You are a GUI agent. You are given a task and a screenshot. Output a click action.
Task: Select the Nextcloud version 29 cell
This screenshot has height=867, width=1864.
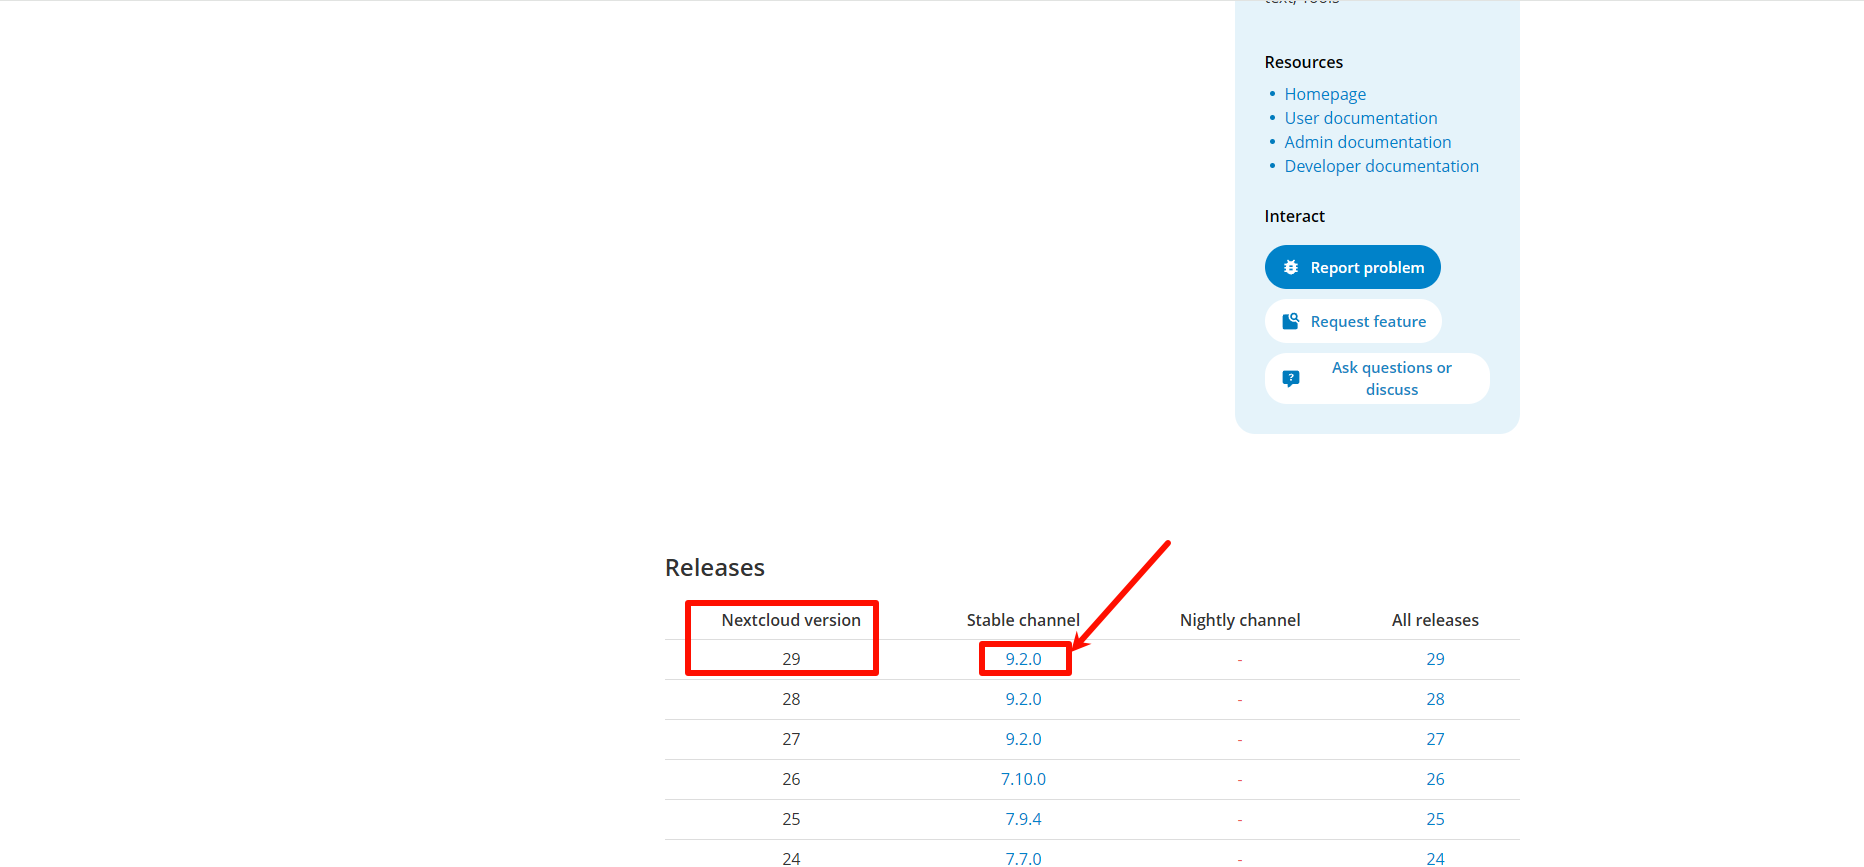point(791,659)
